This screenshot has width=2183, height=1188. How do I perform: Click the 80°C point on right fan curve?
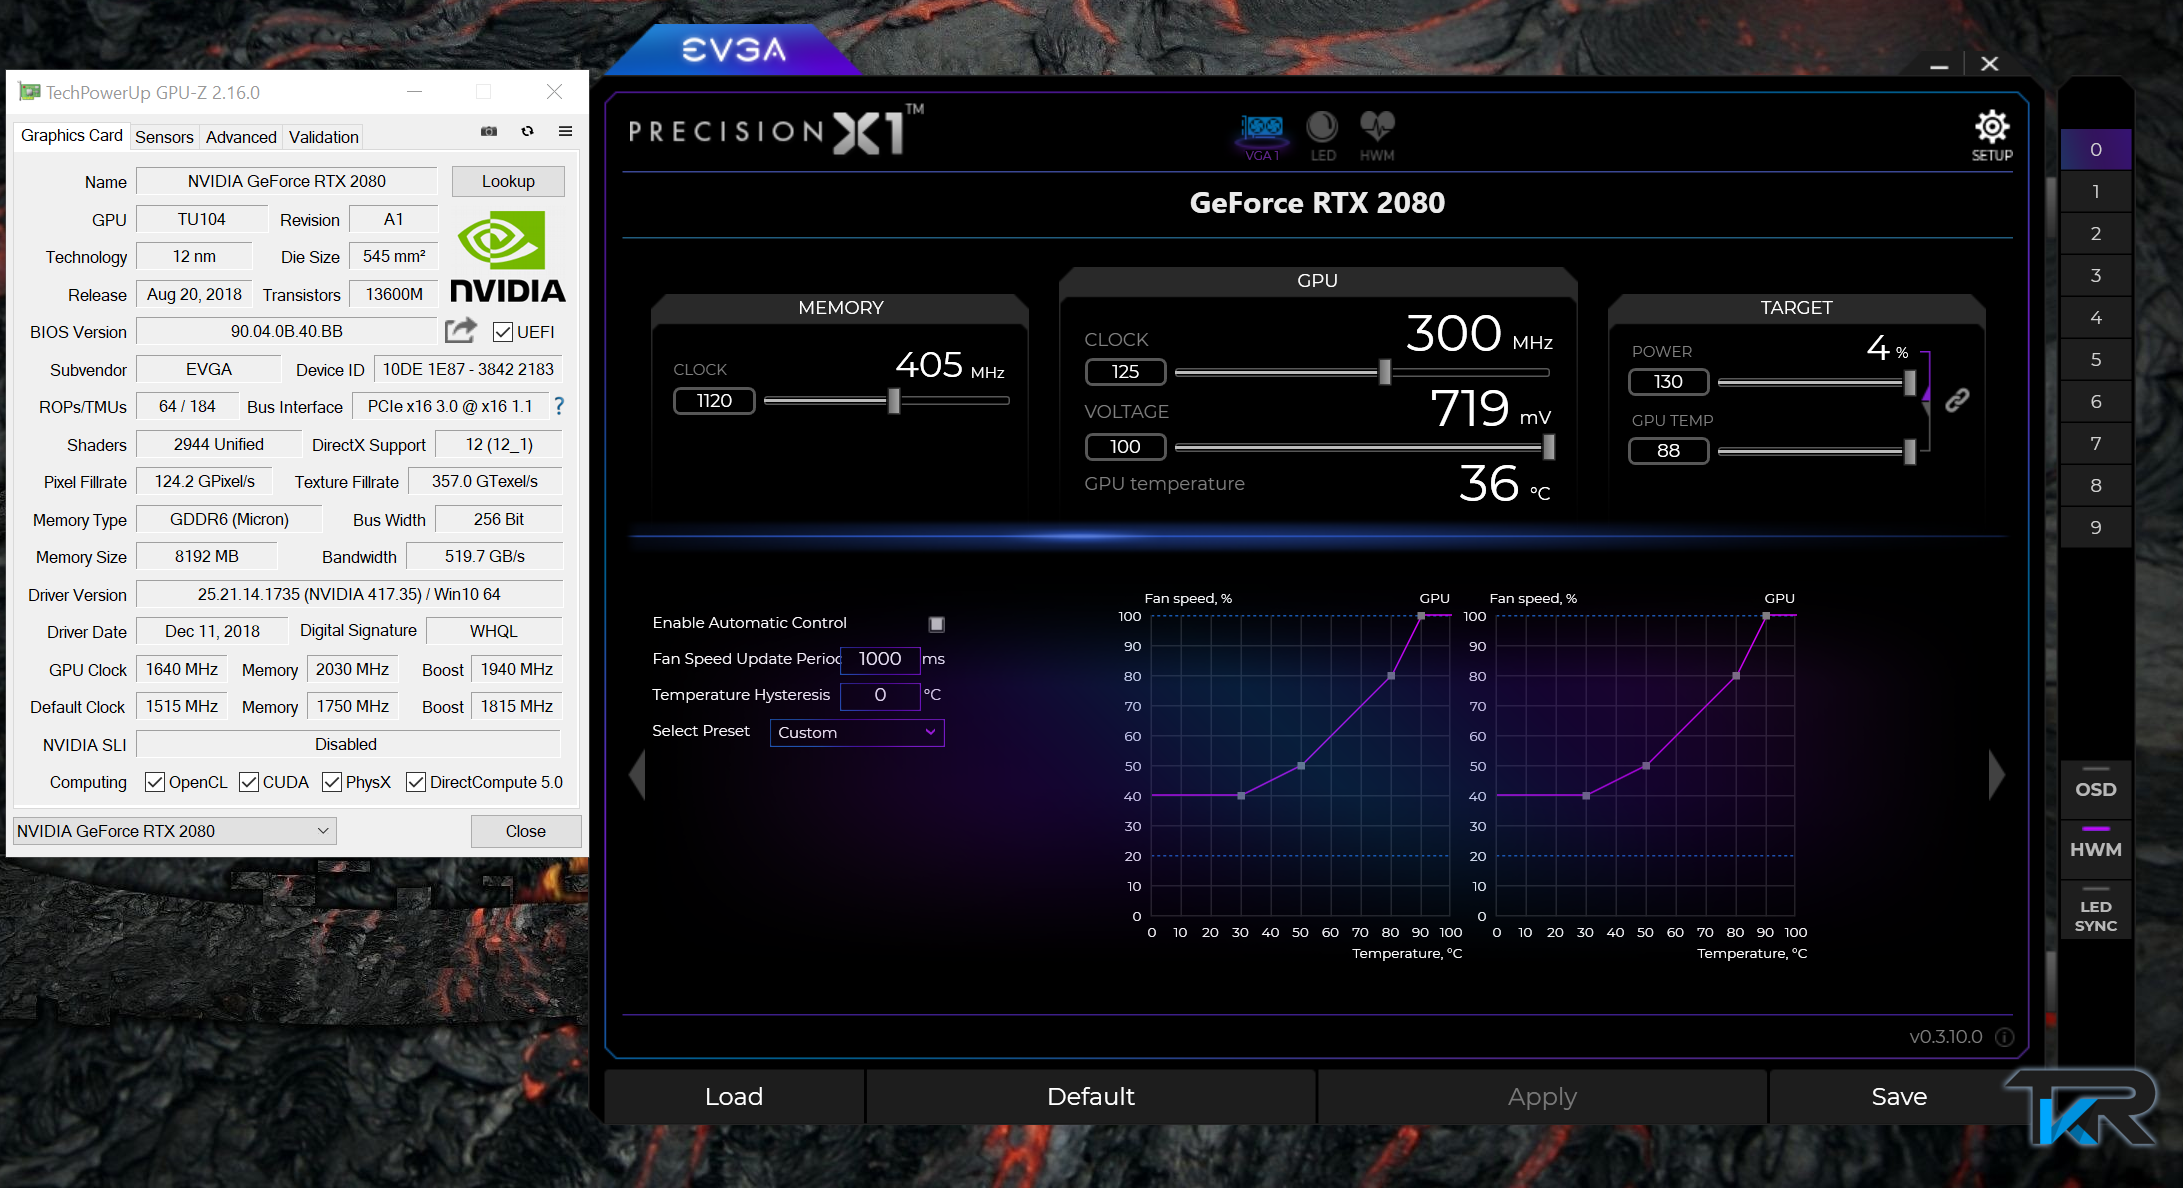(1736, 676)
